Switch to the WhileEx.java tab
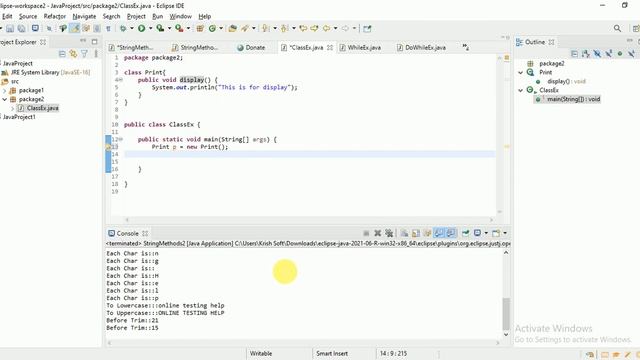Viewport: 640px width, 360px height. coord(360,48)
